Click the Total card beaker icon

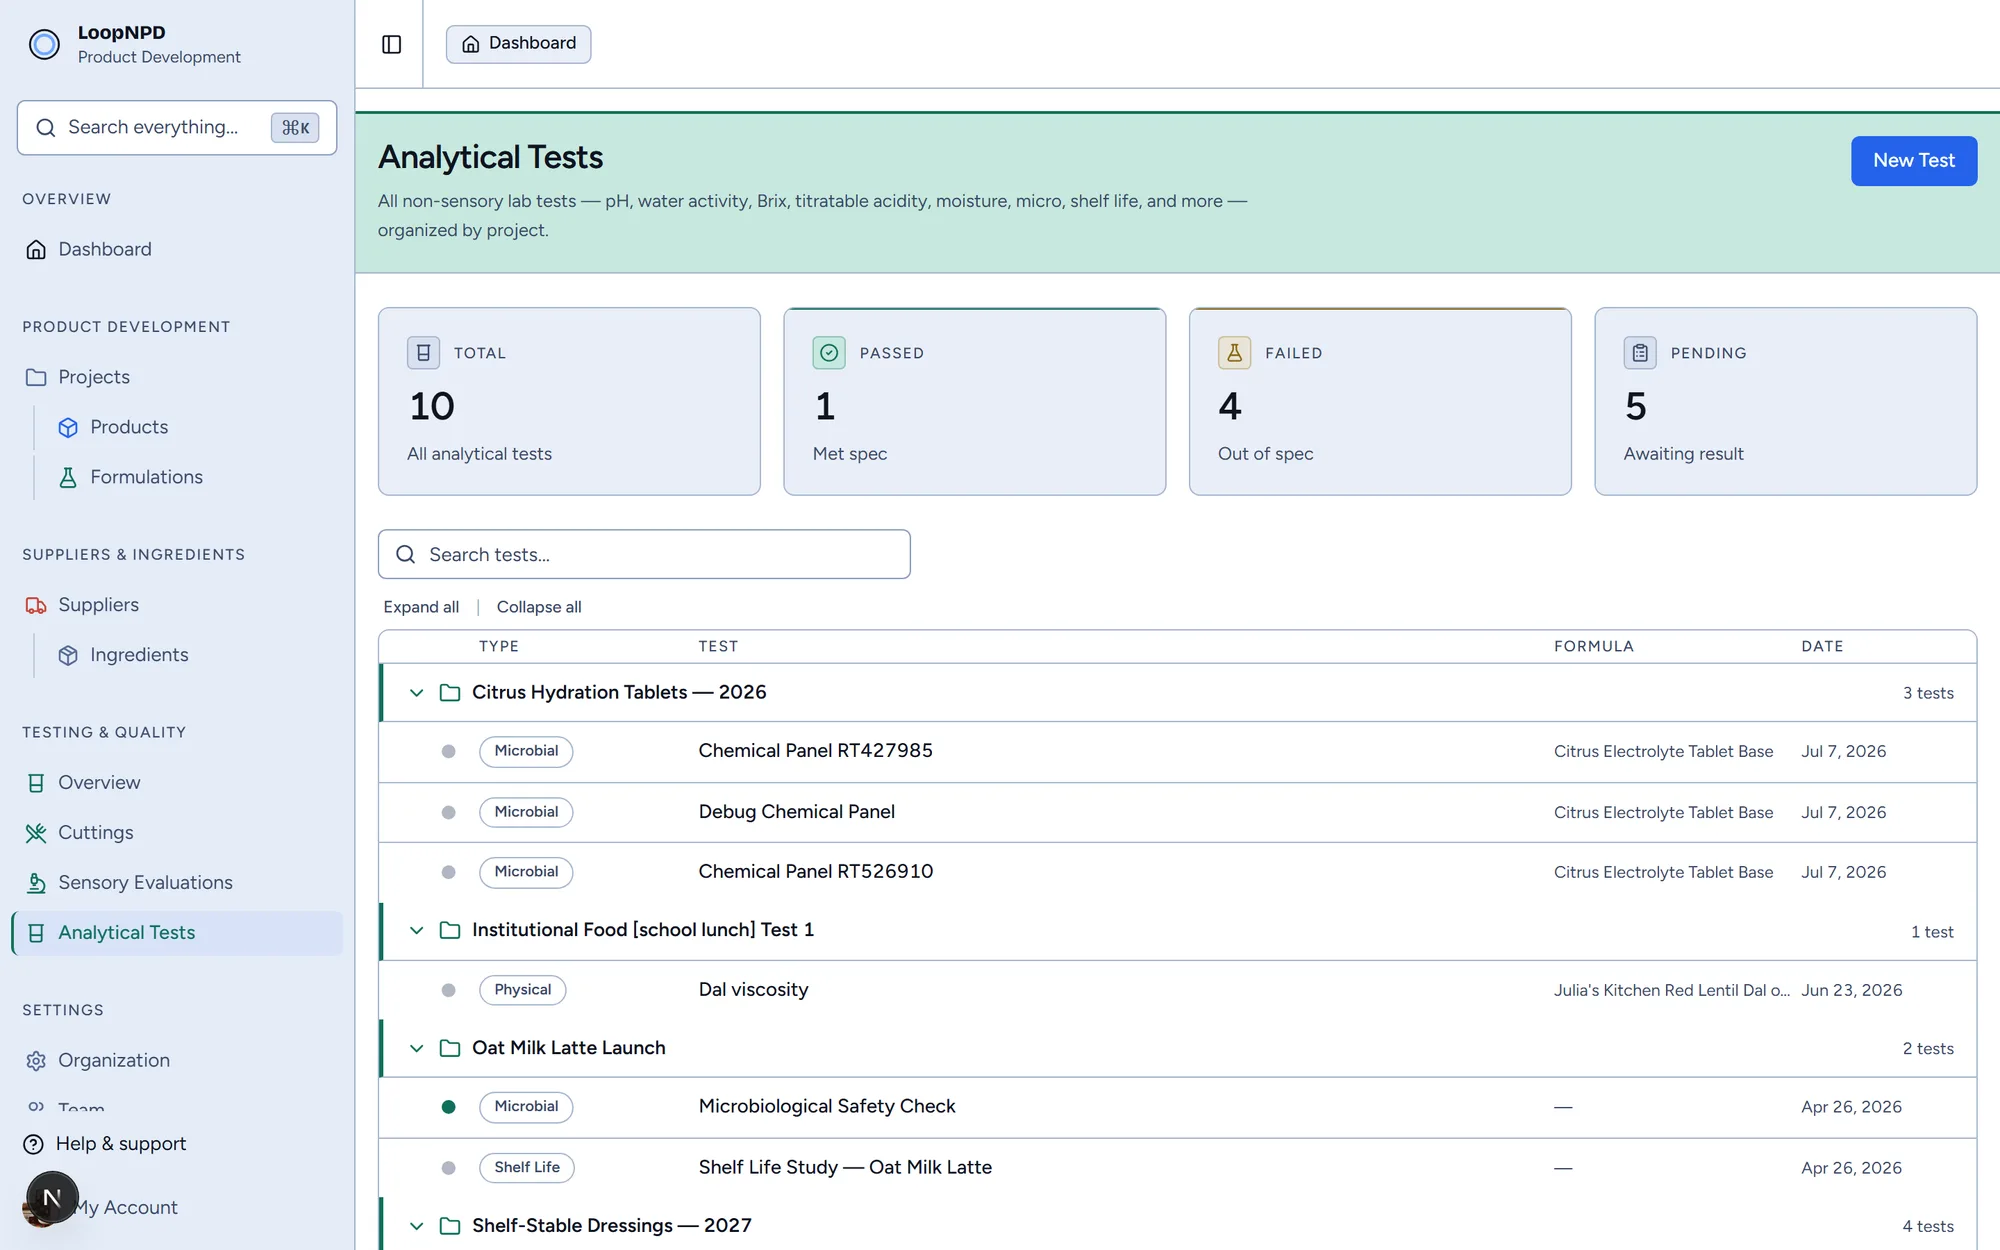coord(423,352)
